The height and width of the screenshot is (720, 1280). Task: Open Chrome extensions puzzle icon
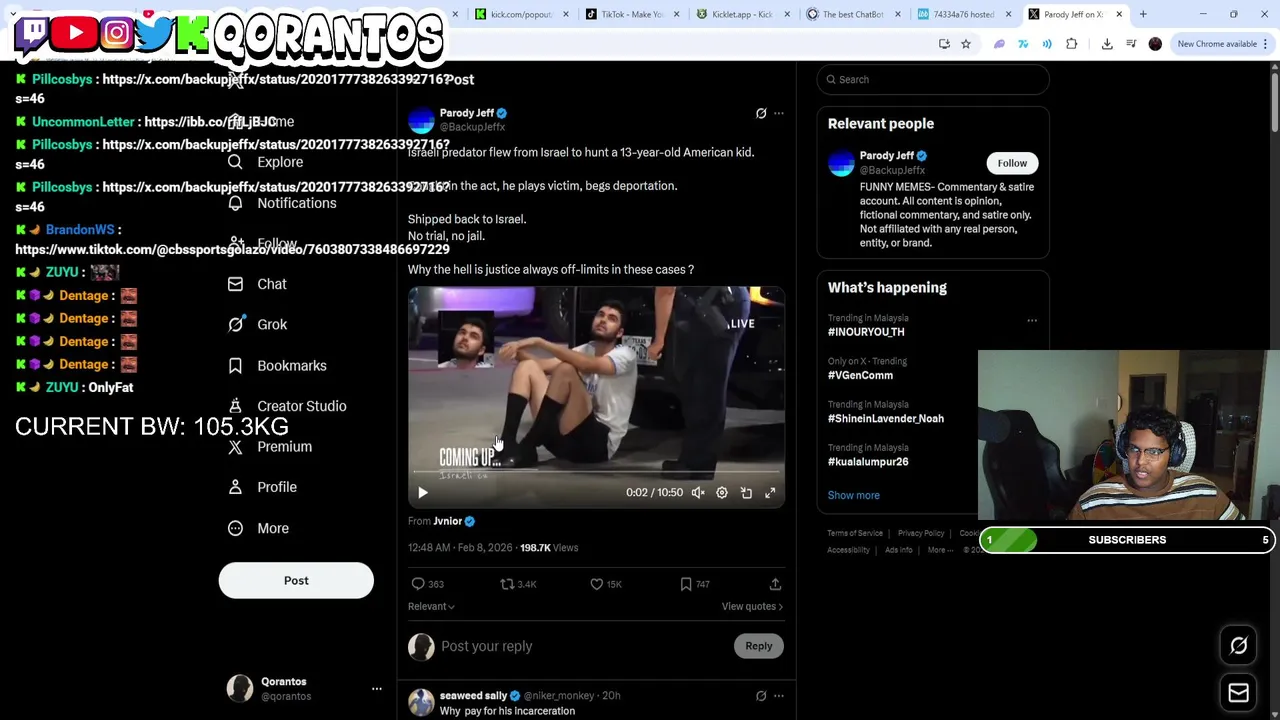click(x=1072, y=44)
